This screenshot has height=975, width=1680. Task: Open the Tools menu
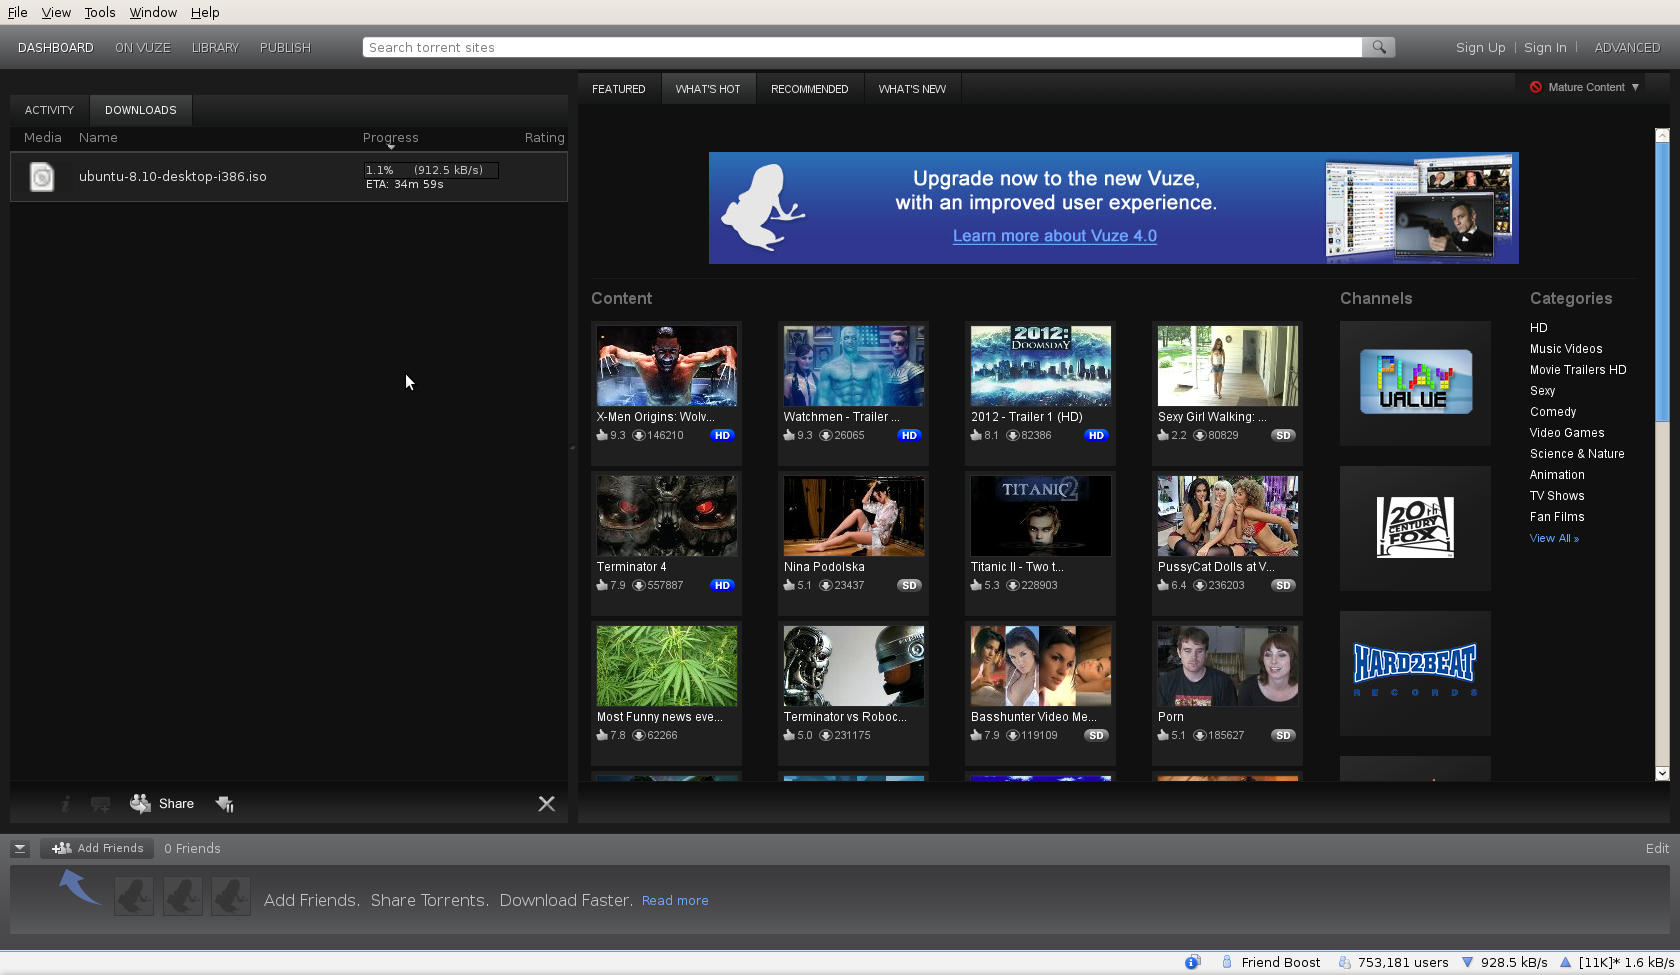click(100, 12)
